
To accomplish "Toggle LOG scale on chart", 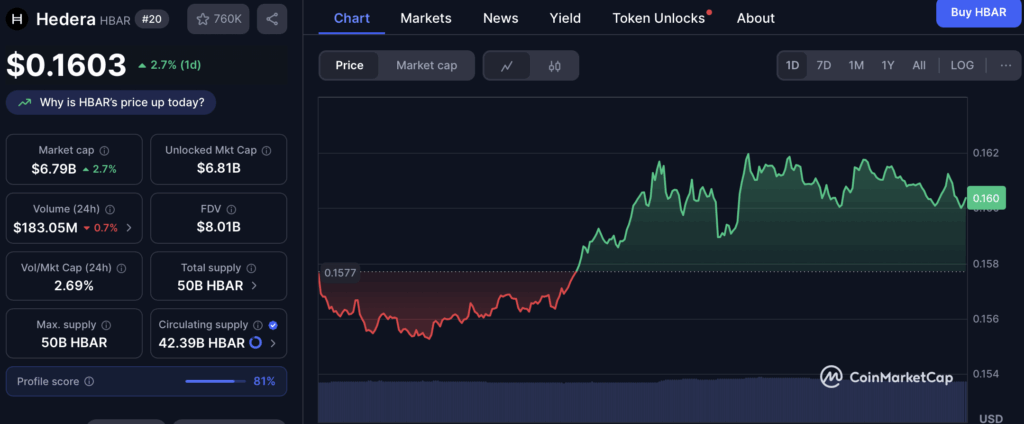I will pyautogui.click(x=962, y=65).
